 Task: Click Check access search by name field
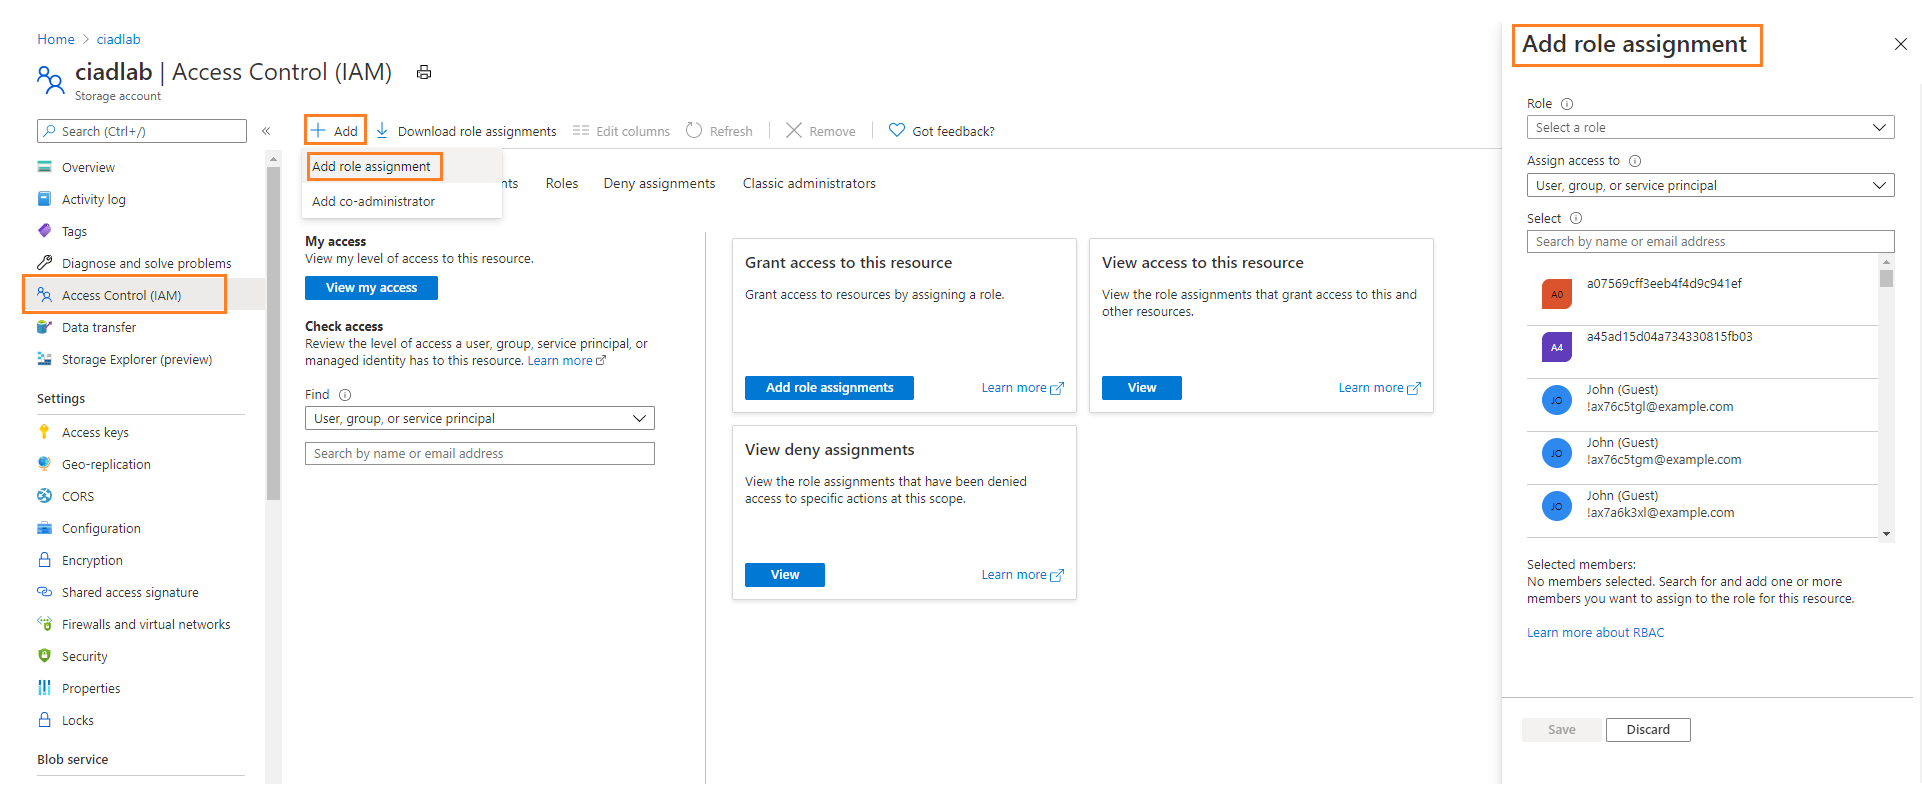click(x=479, y=454)
